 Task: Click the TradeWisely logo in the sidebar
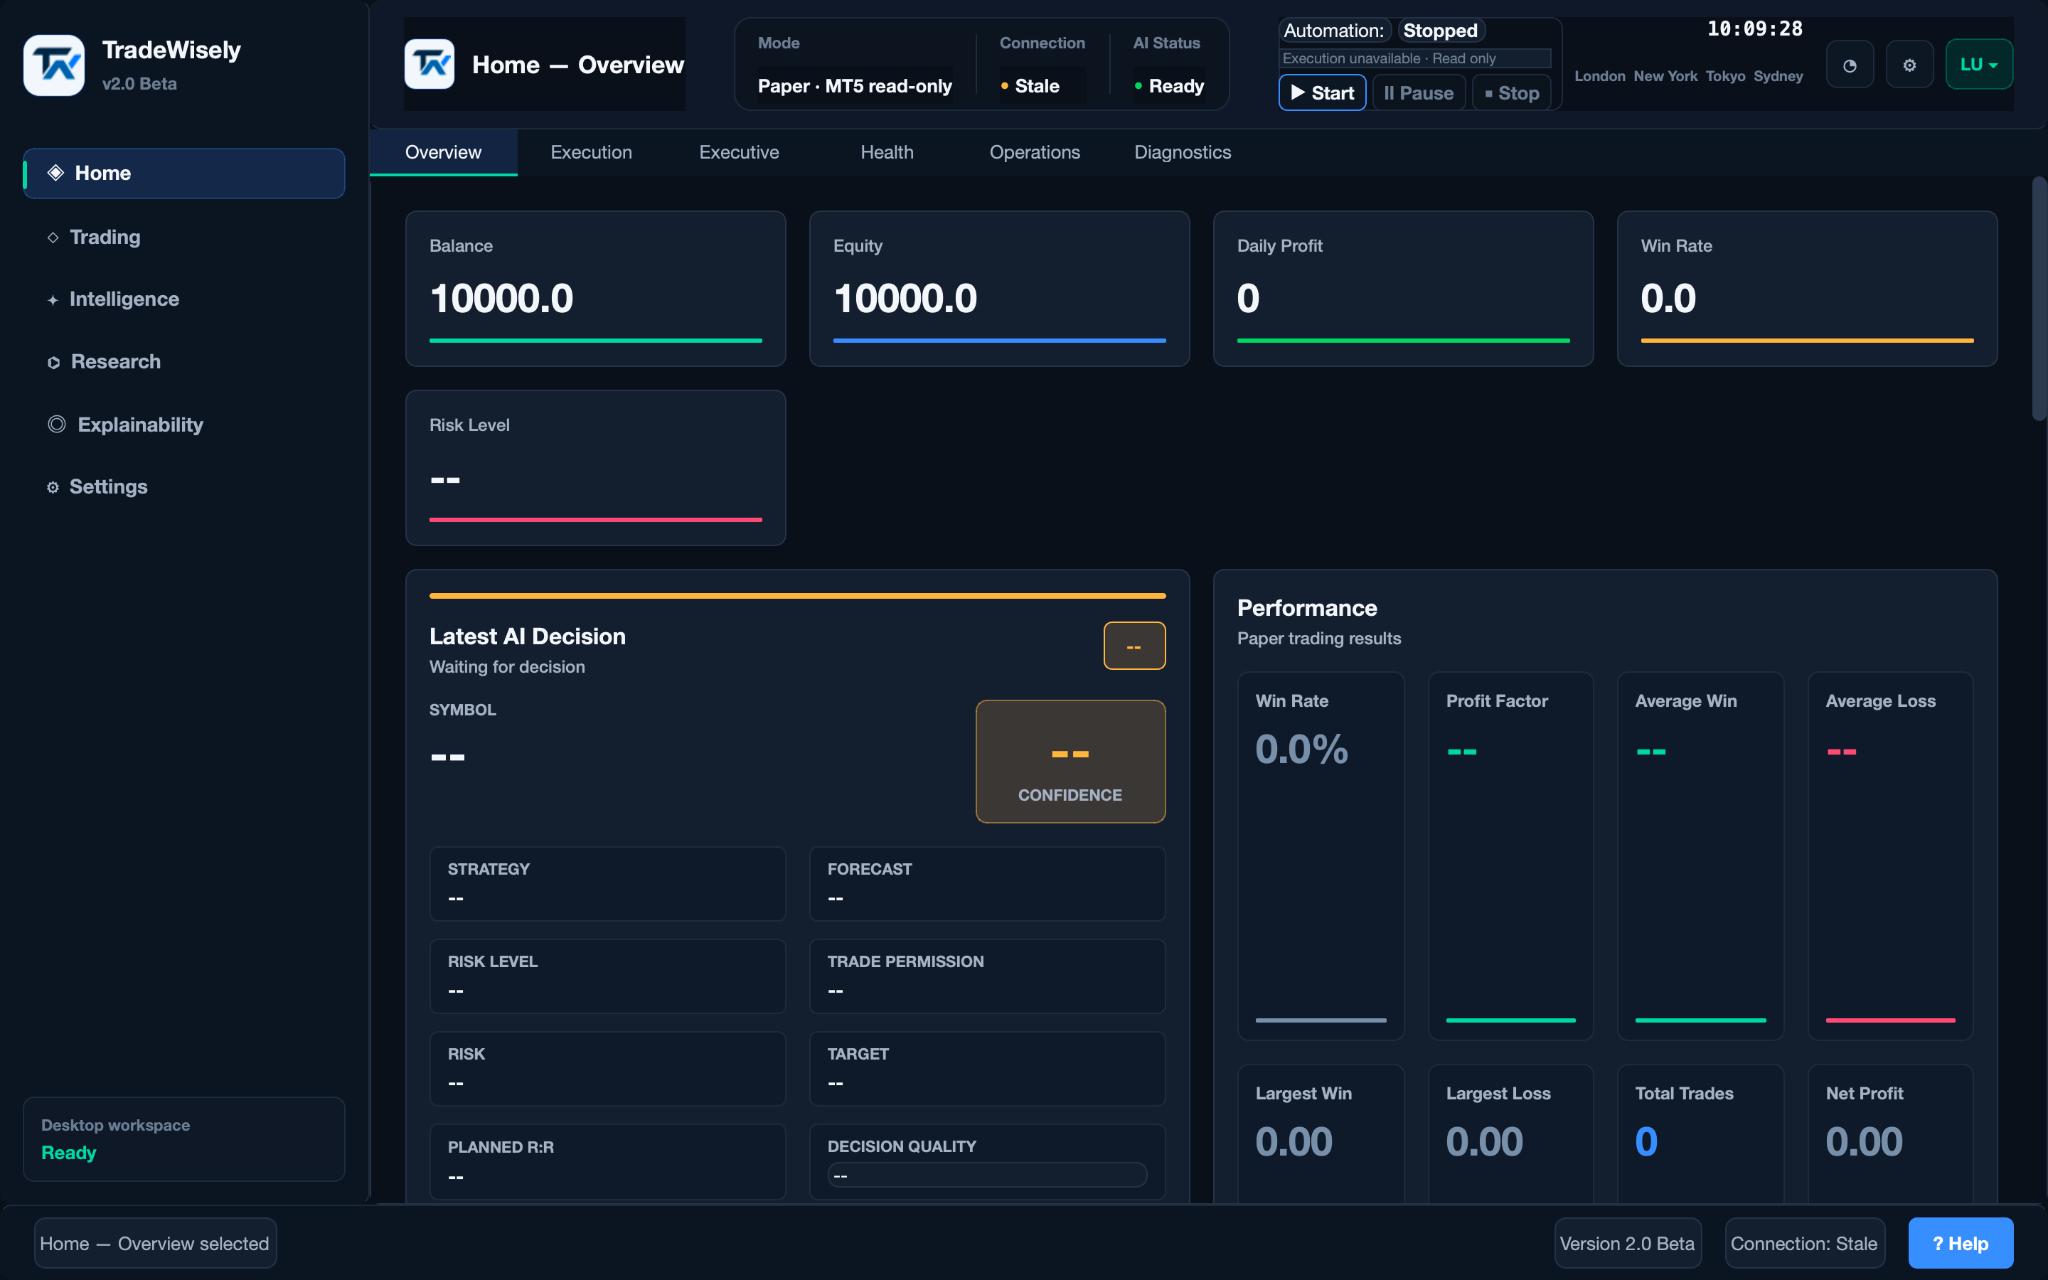point(54,65)
